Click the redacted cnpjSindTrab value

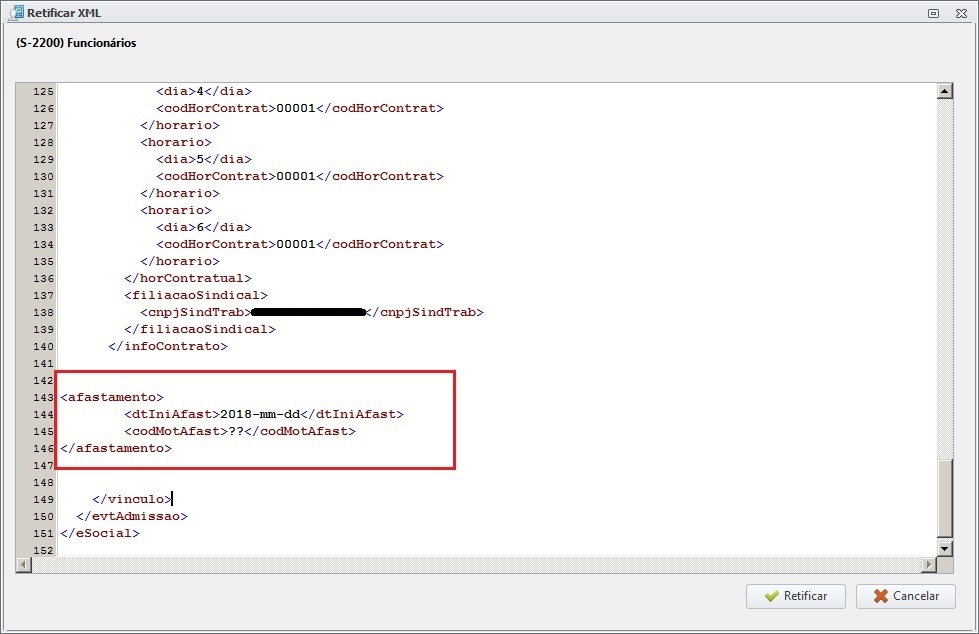(x=308, y=312)
